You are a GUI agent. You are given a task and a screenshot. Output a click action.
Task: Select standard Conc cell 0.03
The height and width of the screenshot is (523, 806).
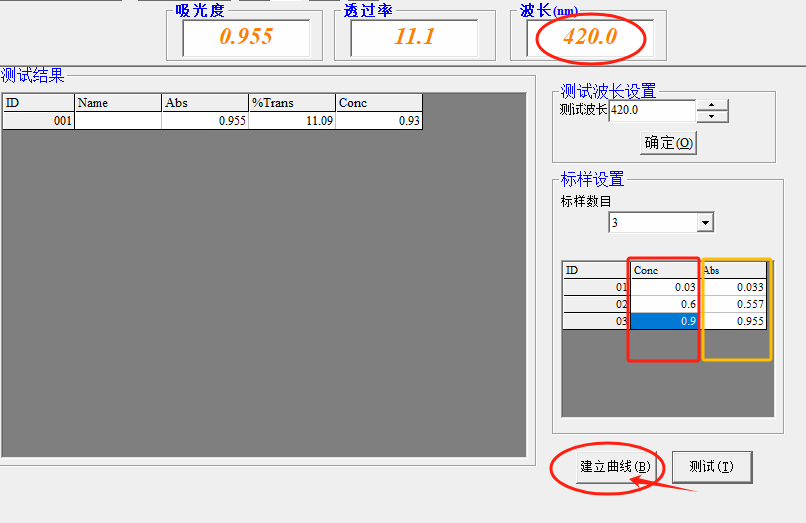tap(664, 287)
